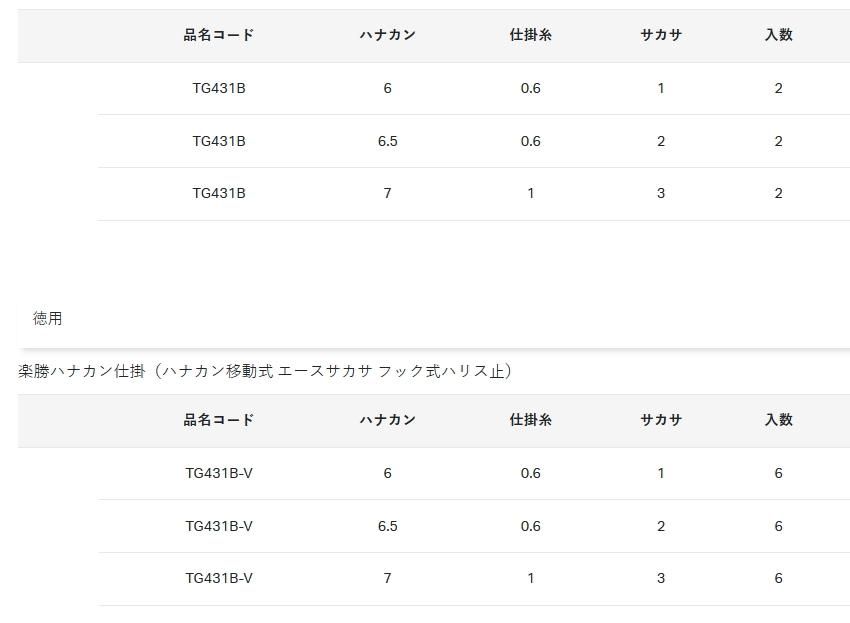Click 入数 value 2 in first TG431B row
Image resolution: width=850 pixels, height=623 pixels.
[x=778, y=88]
